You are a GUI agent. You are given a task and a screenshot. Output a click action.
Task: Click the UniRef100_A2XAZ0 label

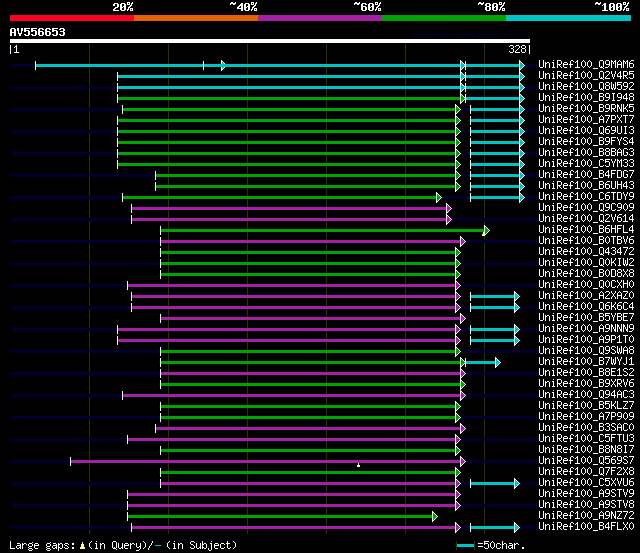coord(586,295)
